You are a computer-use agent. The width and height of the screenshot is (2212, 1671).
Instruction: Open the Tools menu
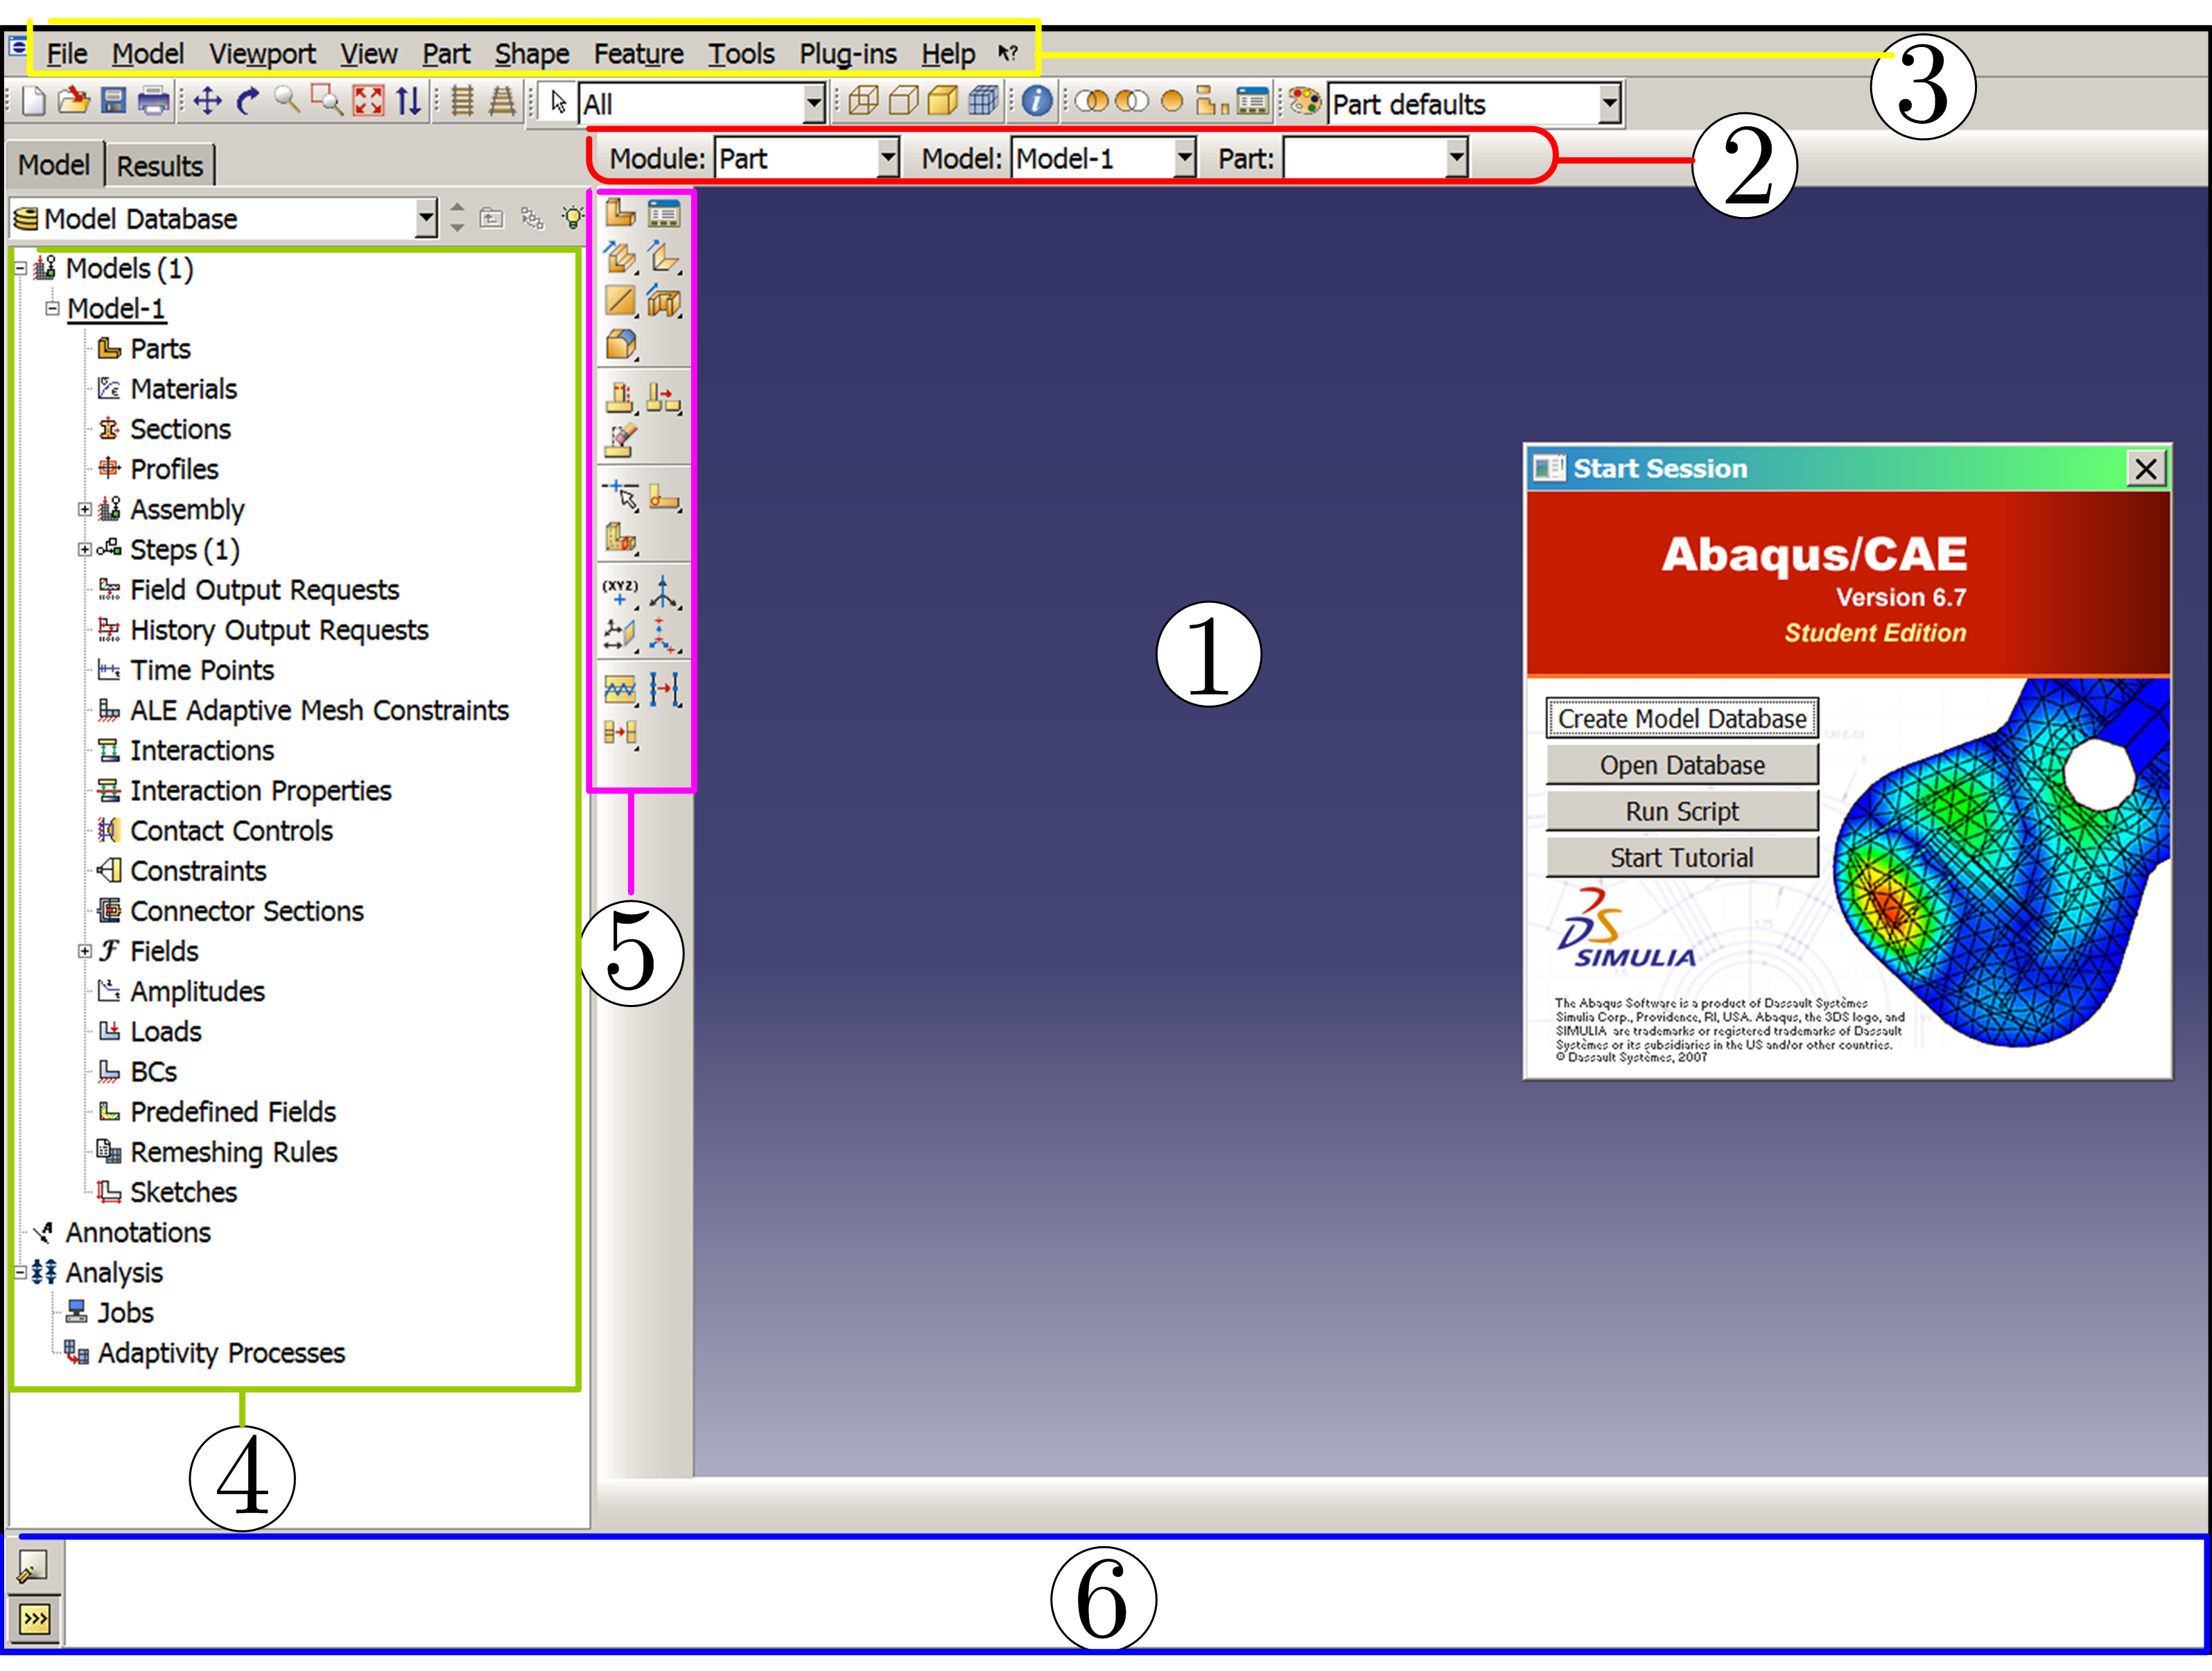point(741,53)
